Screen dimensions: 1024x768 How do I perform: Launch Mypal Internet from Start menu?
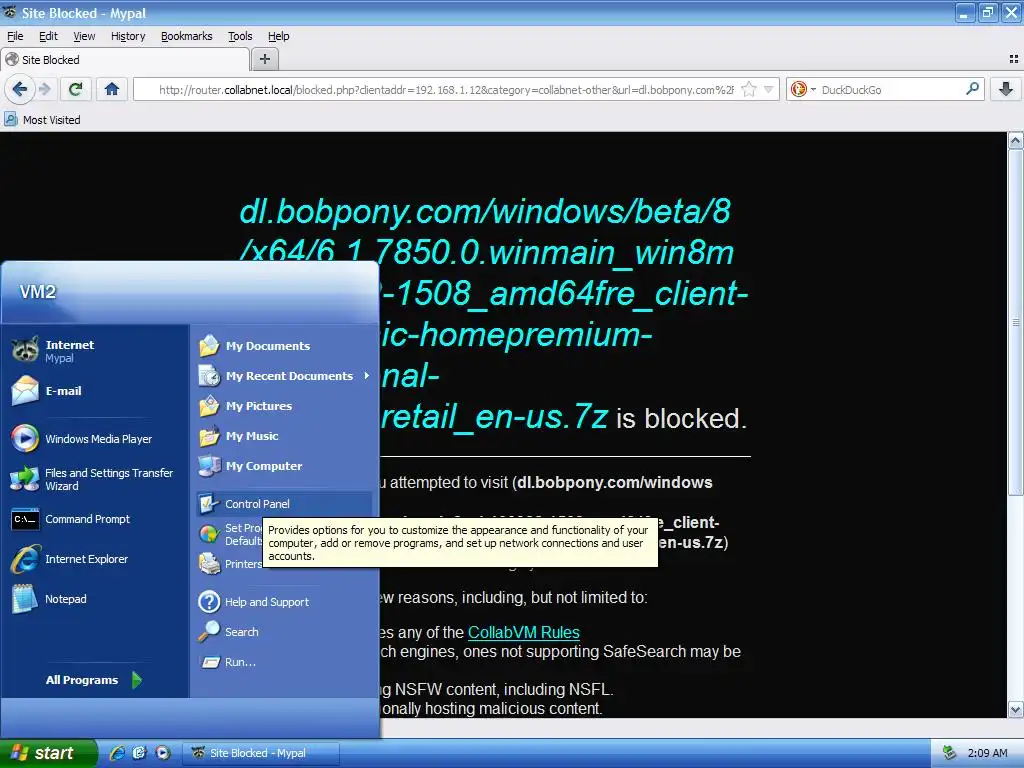click(95, 351)
